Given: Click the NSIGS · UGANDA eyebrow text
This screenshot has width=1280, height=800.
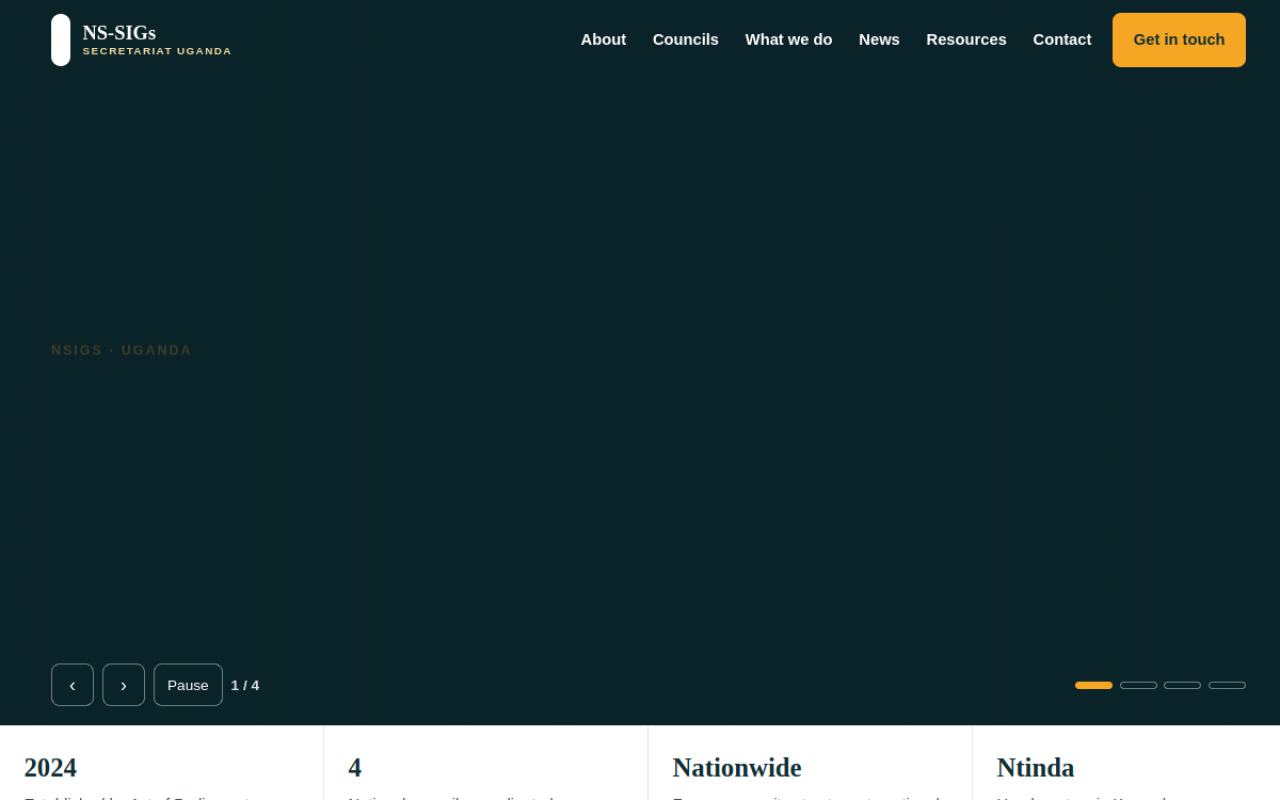Looking at the screenshot, I should pyautogui.click(x=121, y=350).
